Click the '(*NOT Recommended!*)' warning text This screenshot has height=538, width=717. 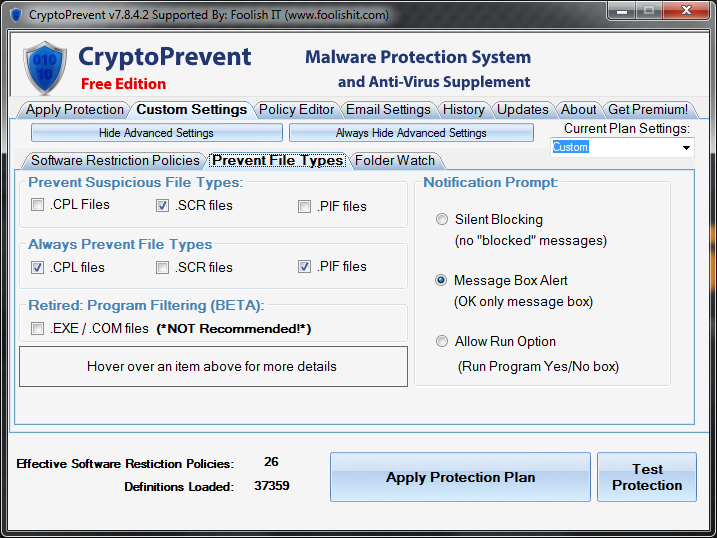pyautogui.click(x=234, y=329)
